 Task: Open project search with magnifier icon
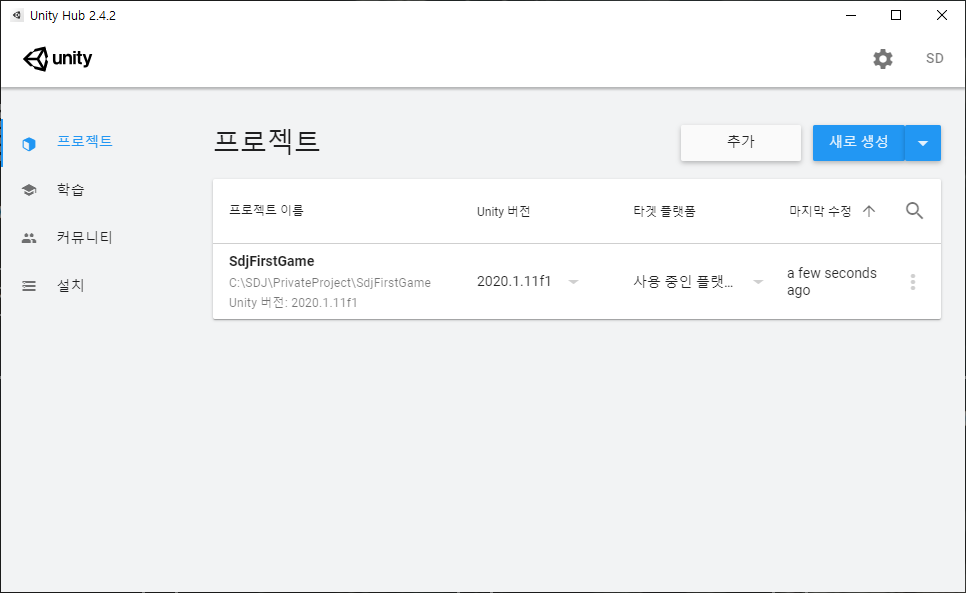pyautogui.click(x=914, y=211)
